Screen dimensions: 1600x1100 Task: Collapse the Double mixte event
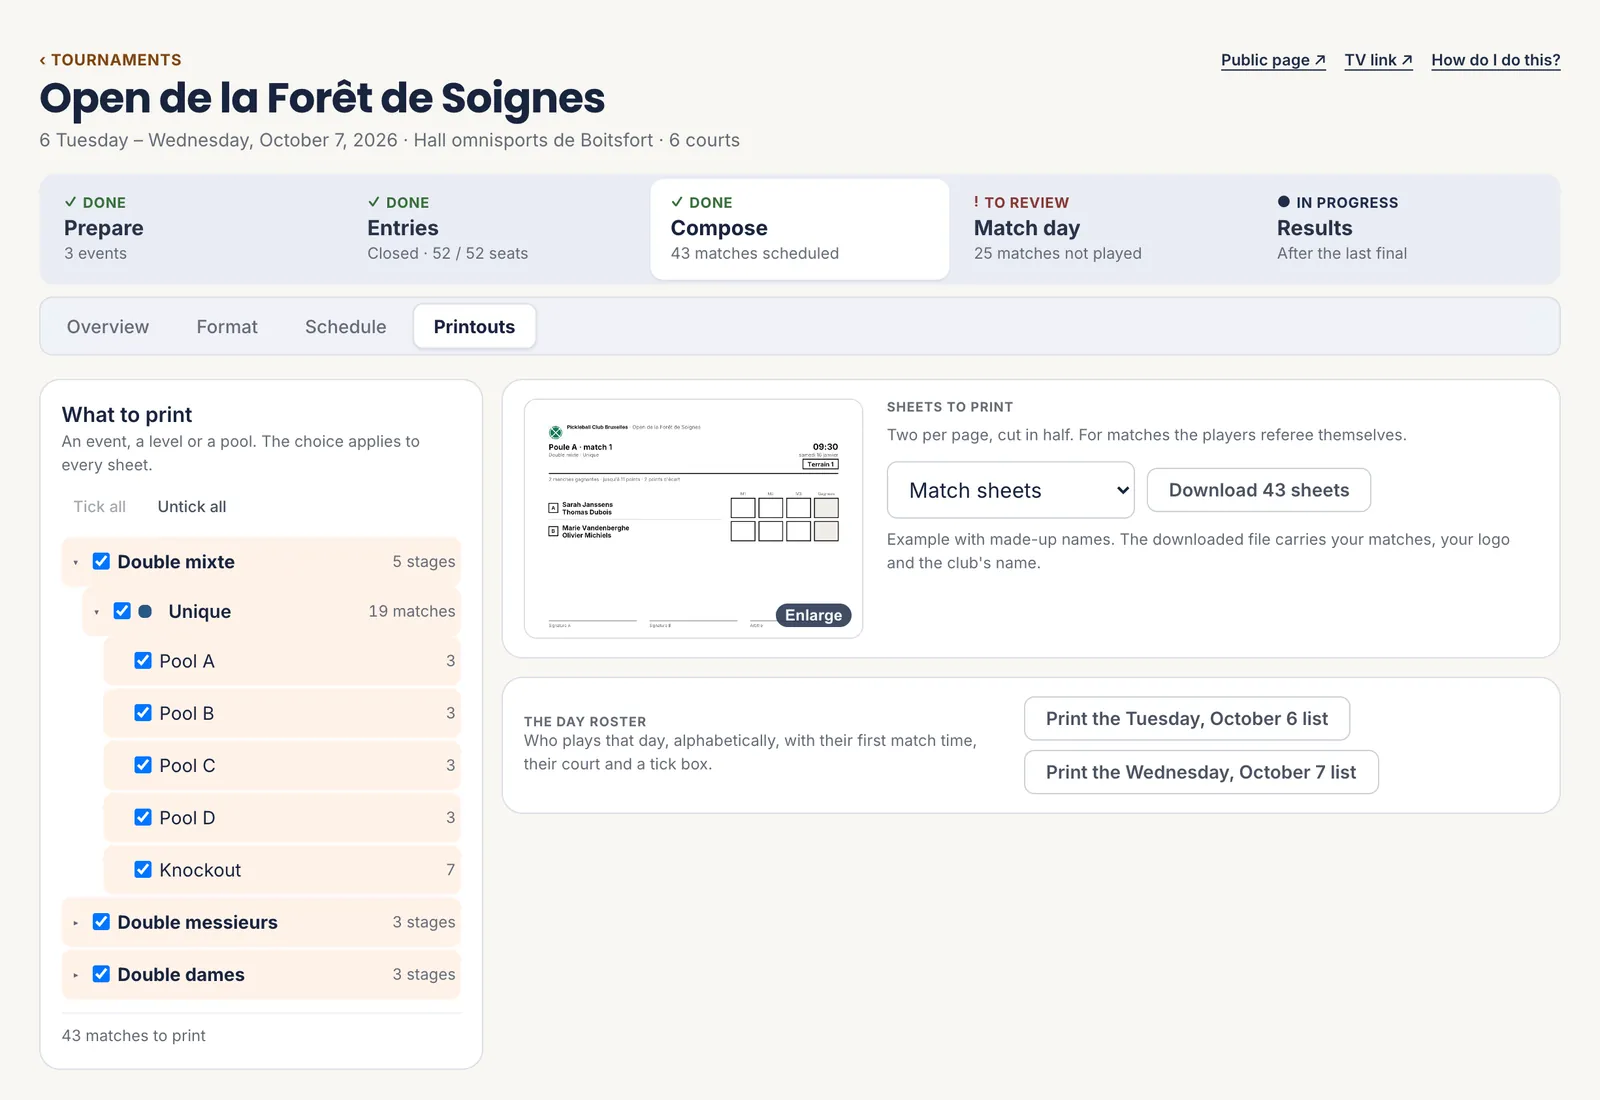(76, 563)
